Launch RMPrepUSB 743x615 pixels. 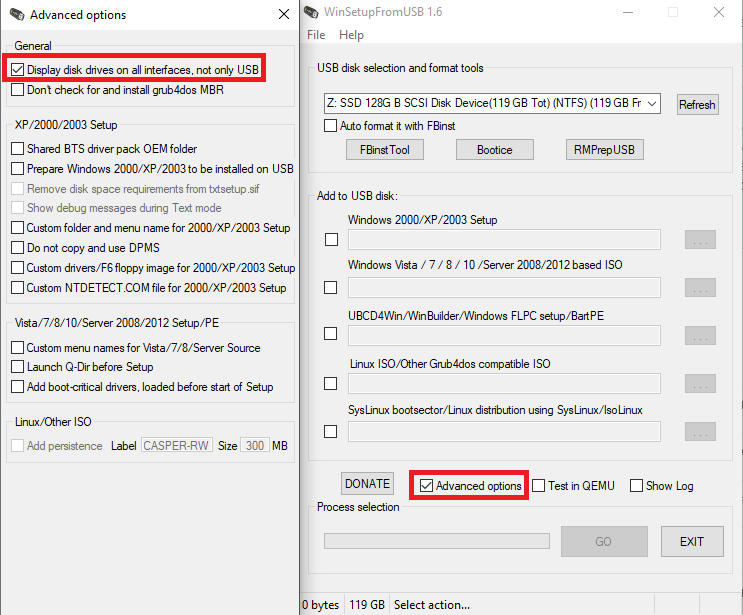[x=605, y=150]
